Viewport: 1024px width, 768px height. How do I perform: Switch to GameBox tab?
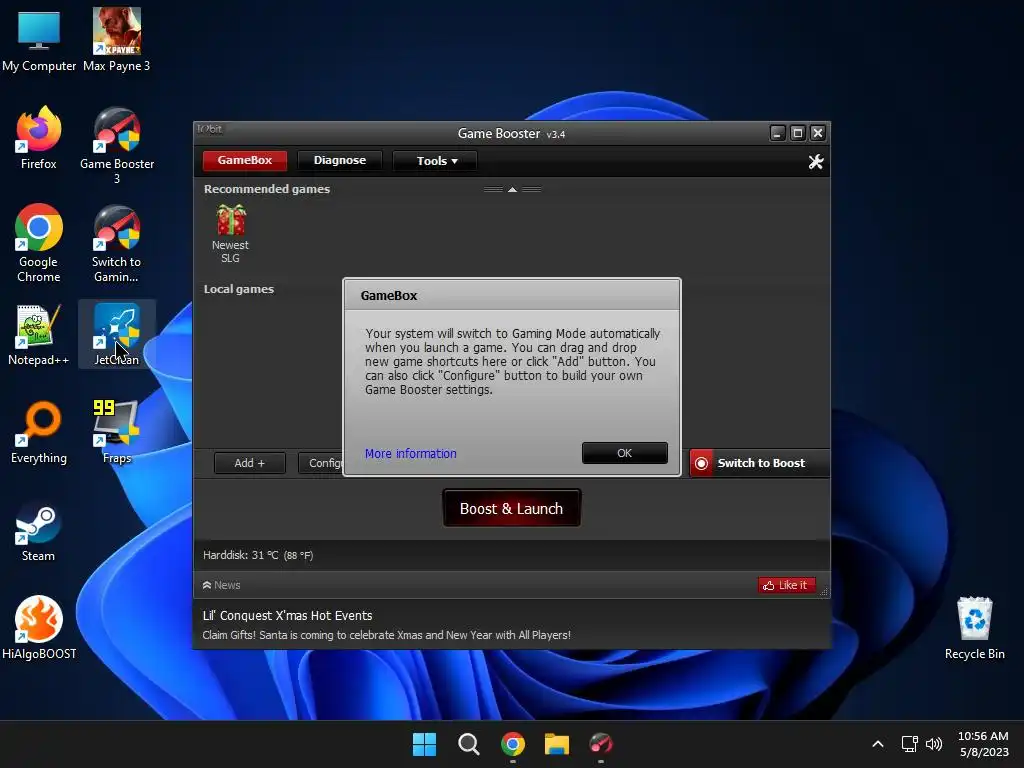245,160
